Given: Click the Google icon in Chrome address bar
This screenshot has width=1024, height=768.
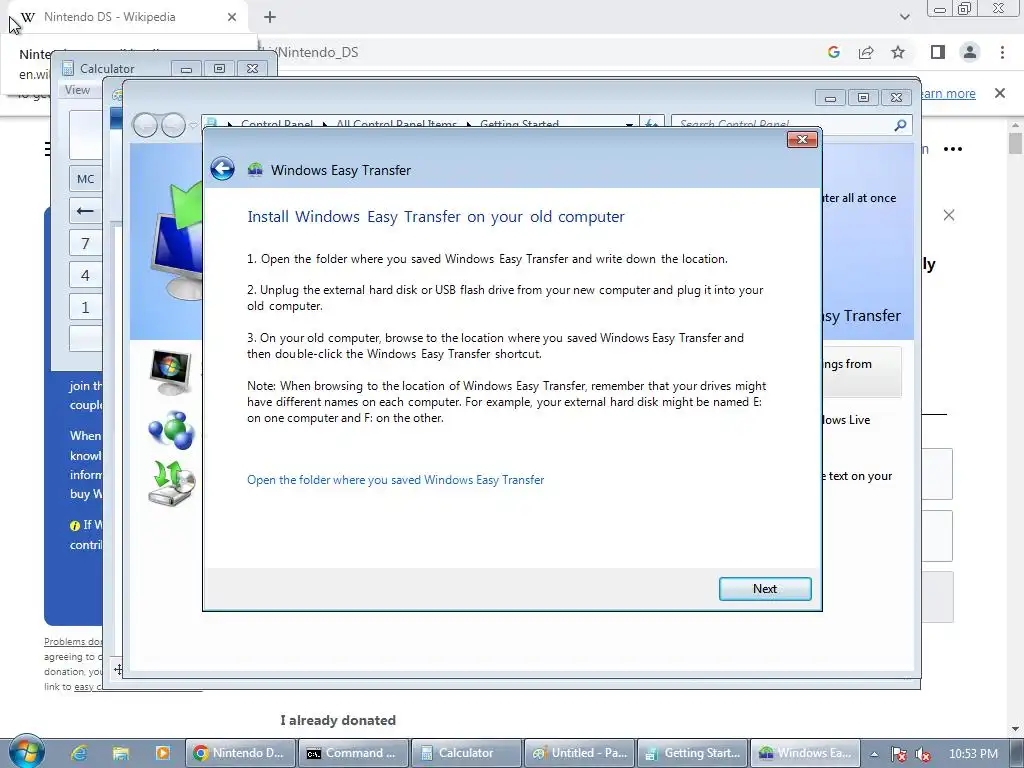Looking at the screenshot, I should point(833,52).
